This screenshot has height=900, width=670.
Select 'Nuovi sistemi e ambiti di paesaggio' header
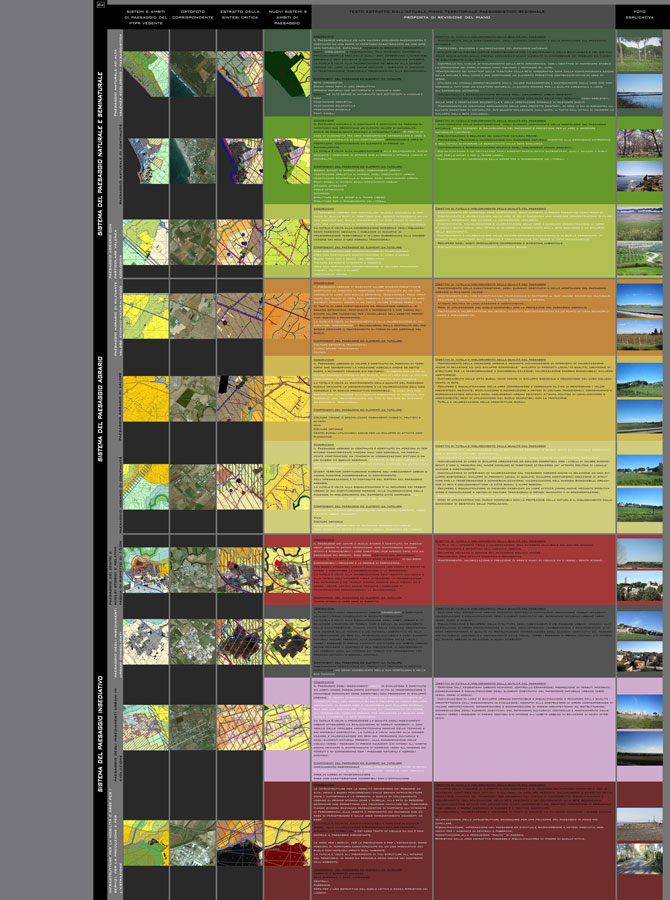click(x=287, y=16)
